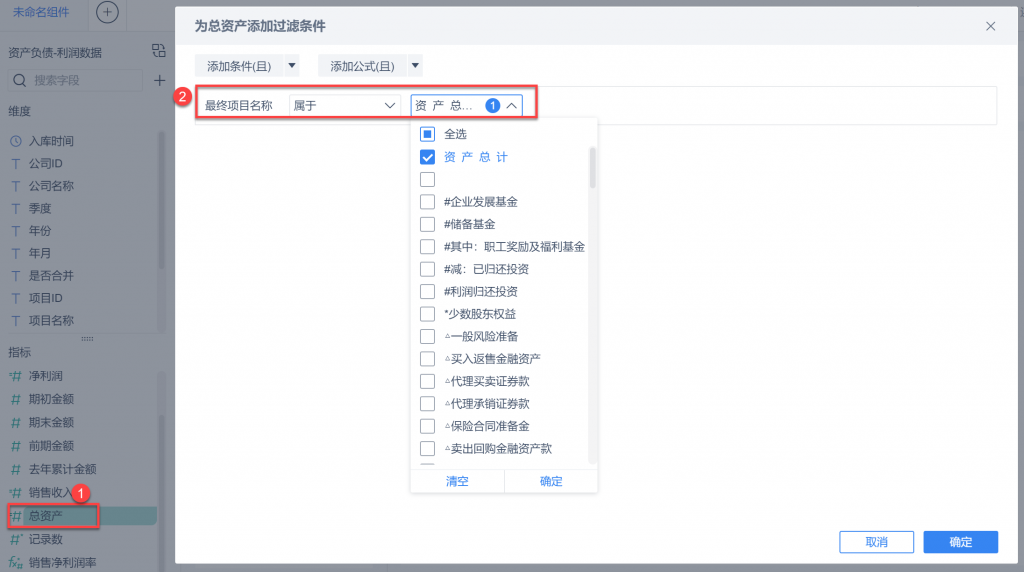
Task: Expand the 添加公式(且) arrow menu
Action: [415, 65]
